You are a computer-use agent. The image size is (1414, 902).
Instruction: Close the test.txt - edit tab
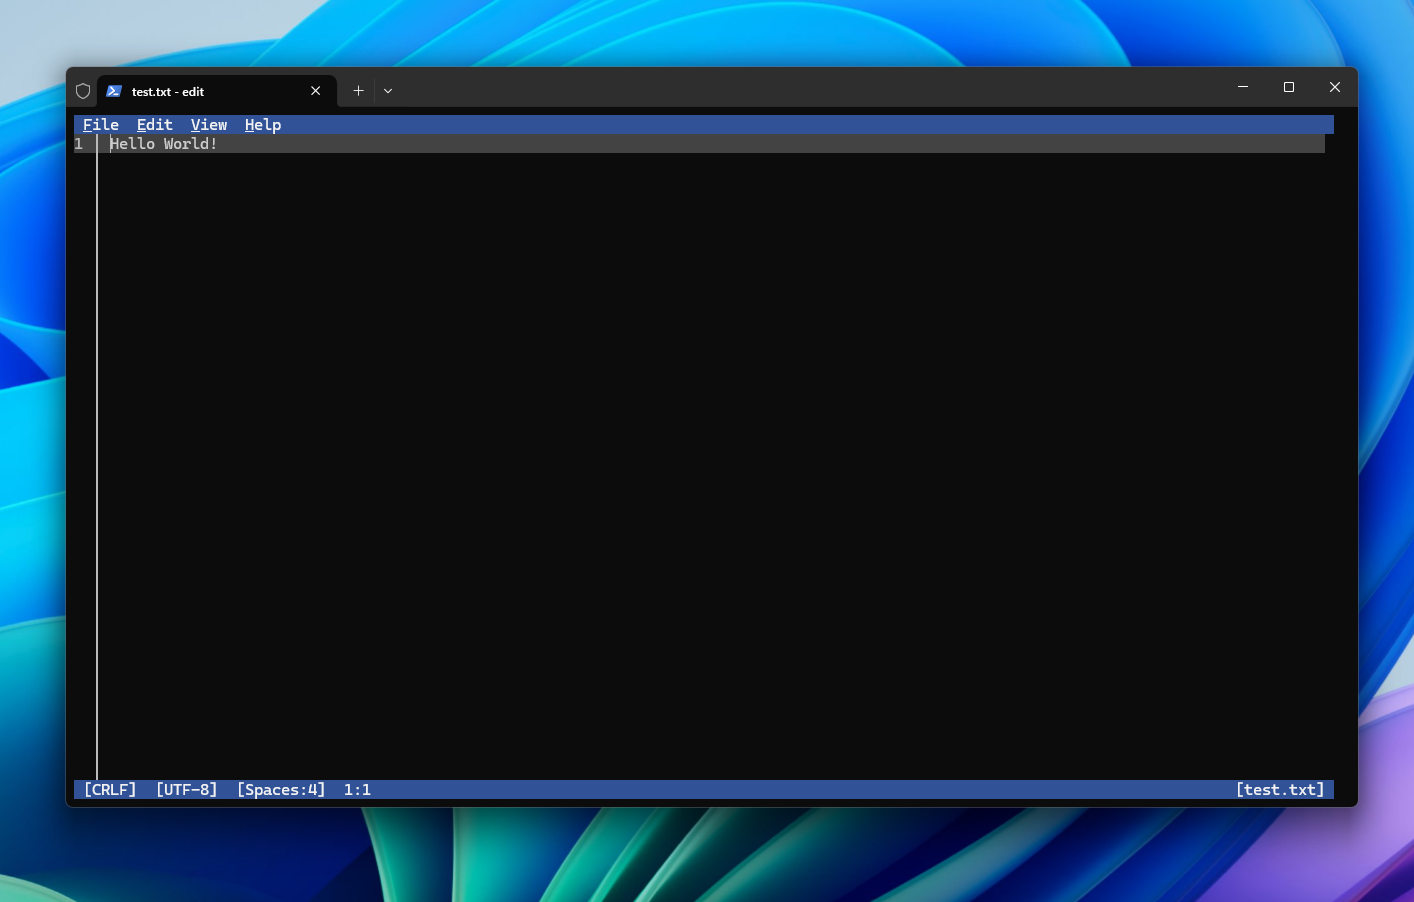click(316, 90)
